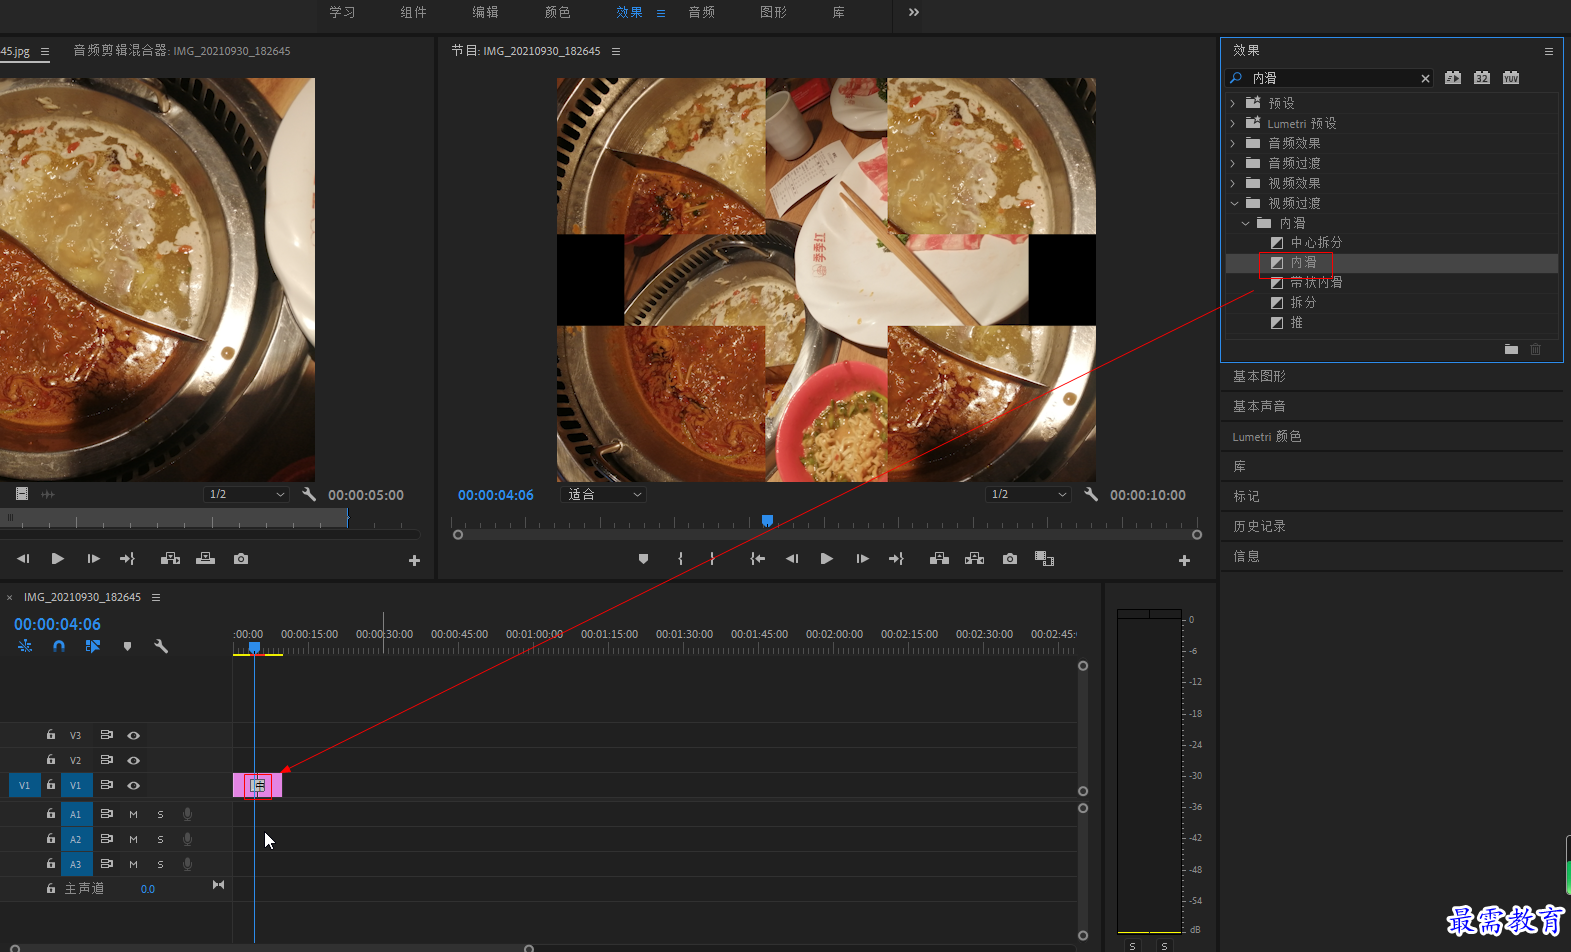Step back one frame in Program monitor
Image resolution: width=1571 pixels, height=952 pixels.
click(x=792, y=559)
